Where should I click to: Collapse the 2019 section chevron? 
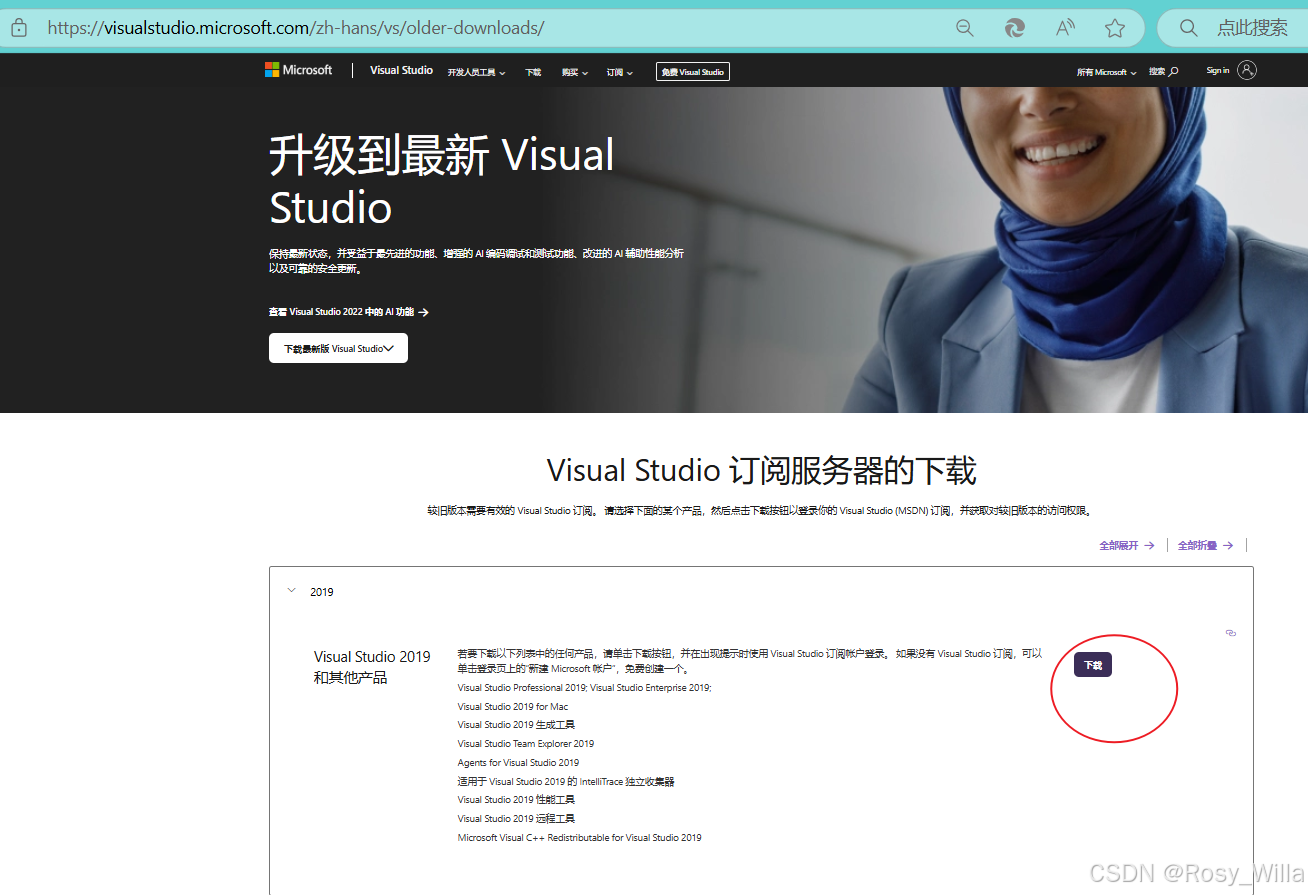point(292,591)
